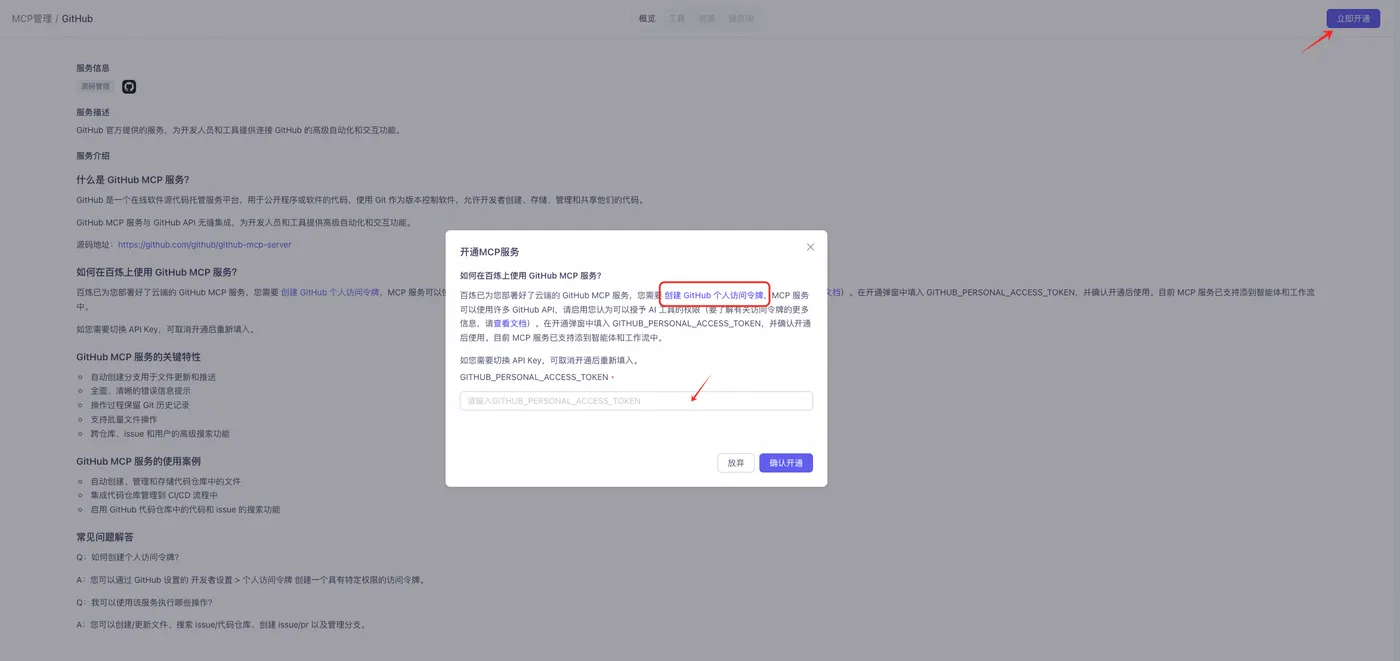The height and width of the screenshot is (661, 1400).
Task: Switch to the 资源 tab
Action: [x=707, y=19]
